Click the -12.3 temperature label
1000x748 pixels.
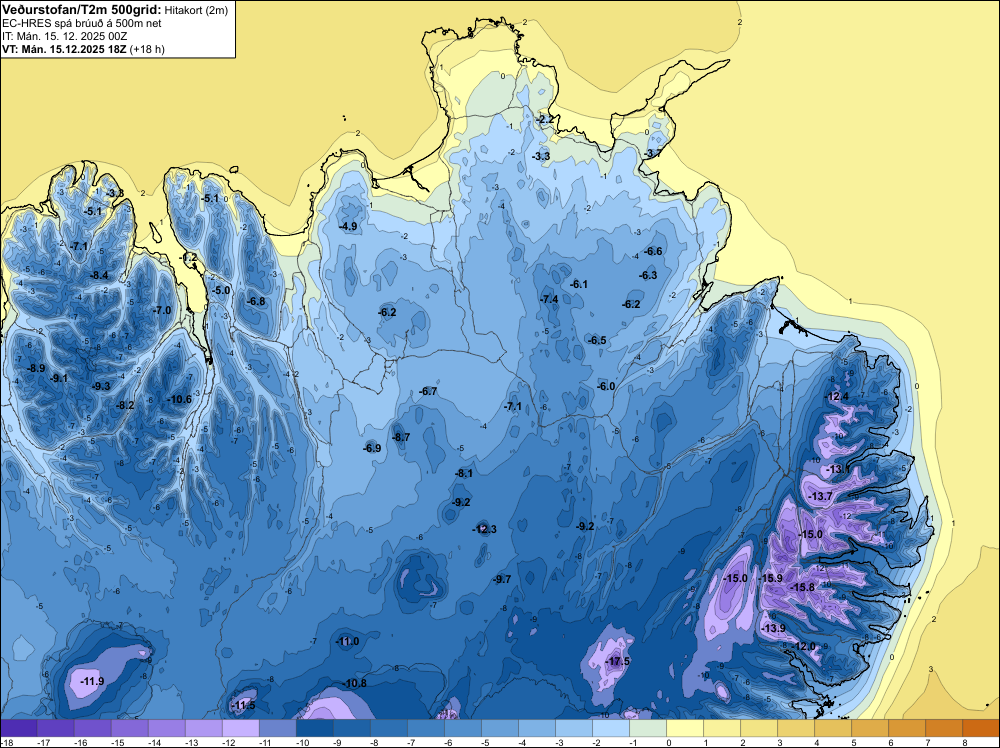[484, 529]
